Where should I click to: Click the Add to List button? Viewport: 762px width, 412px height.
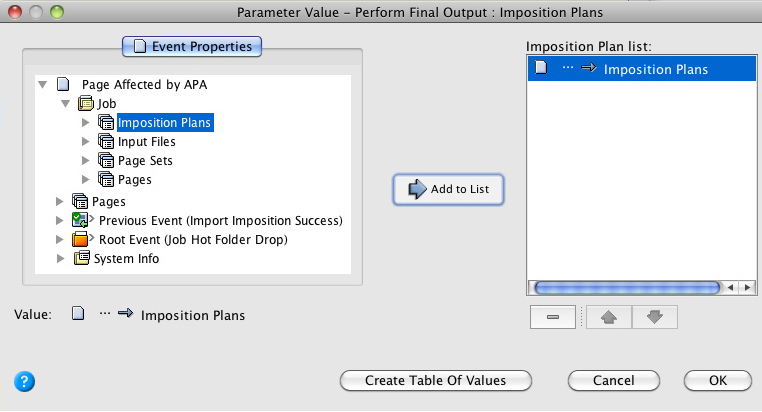(x=448, y=189)
